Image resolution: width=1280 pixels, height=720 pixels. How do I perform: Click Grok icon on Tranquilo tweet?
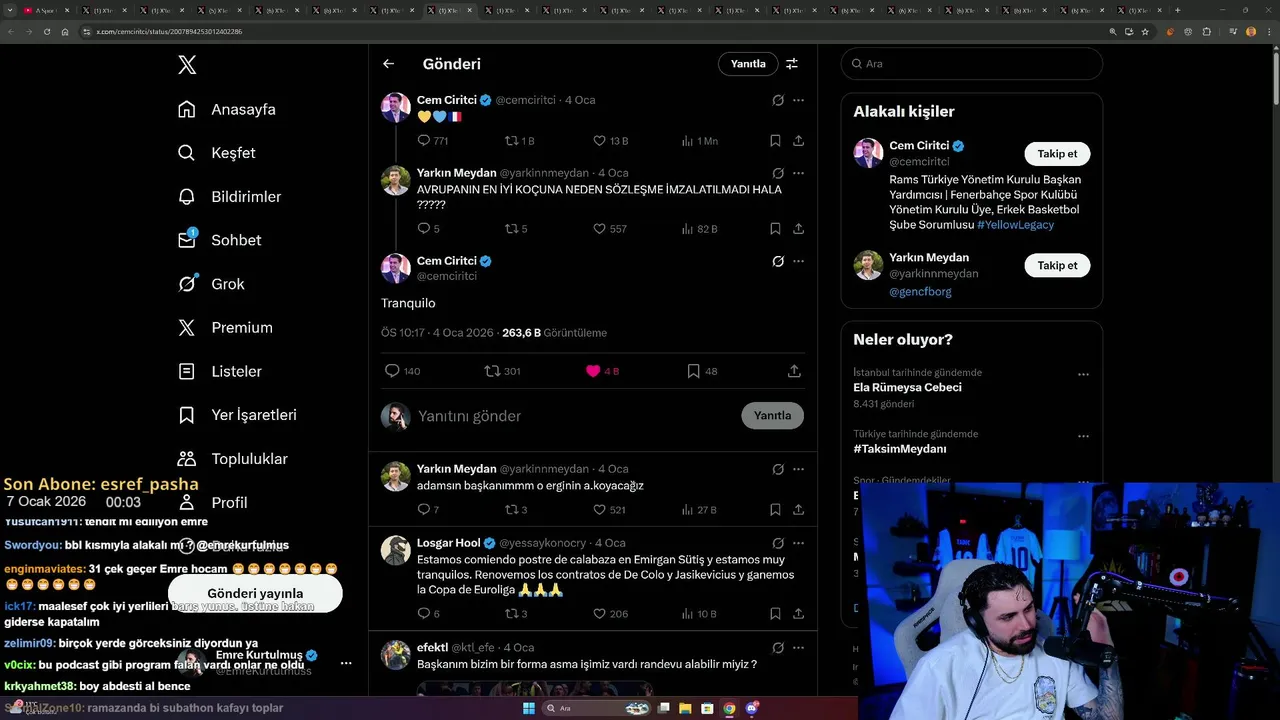tap(778, 261)
